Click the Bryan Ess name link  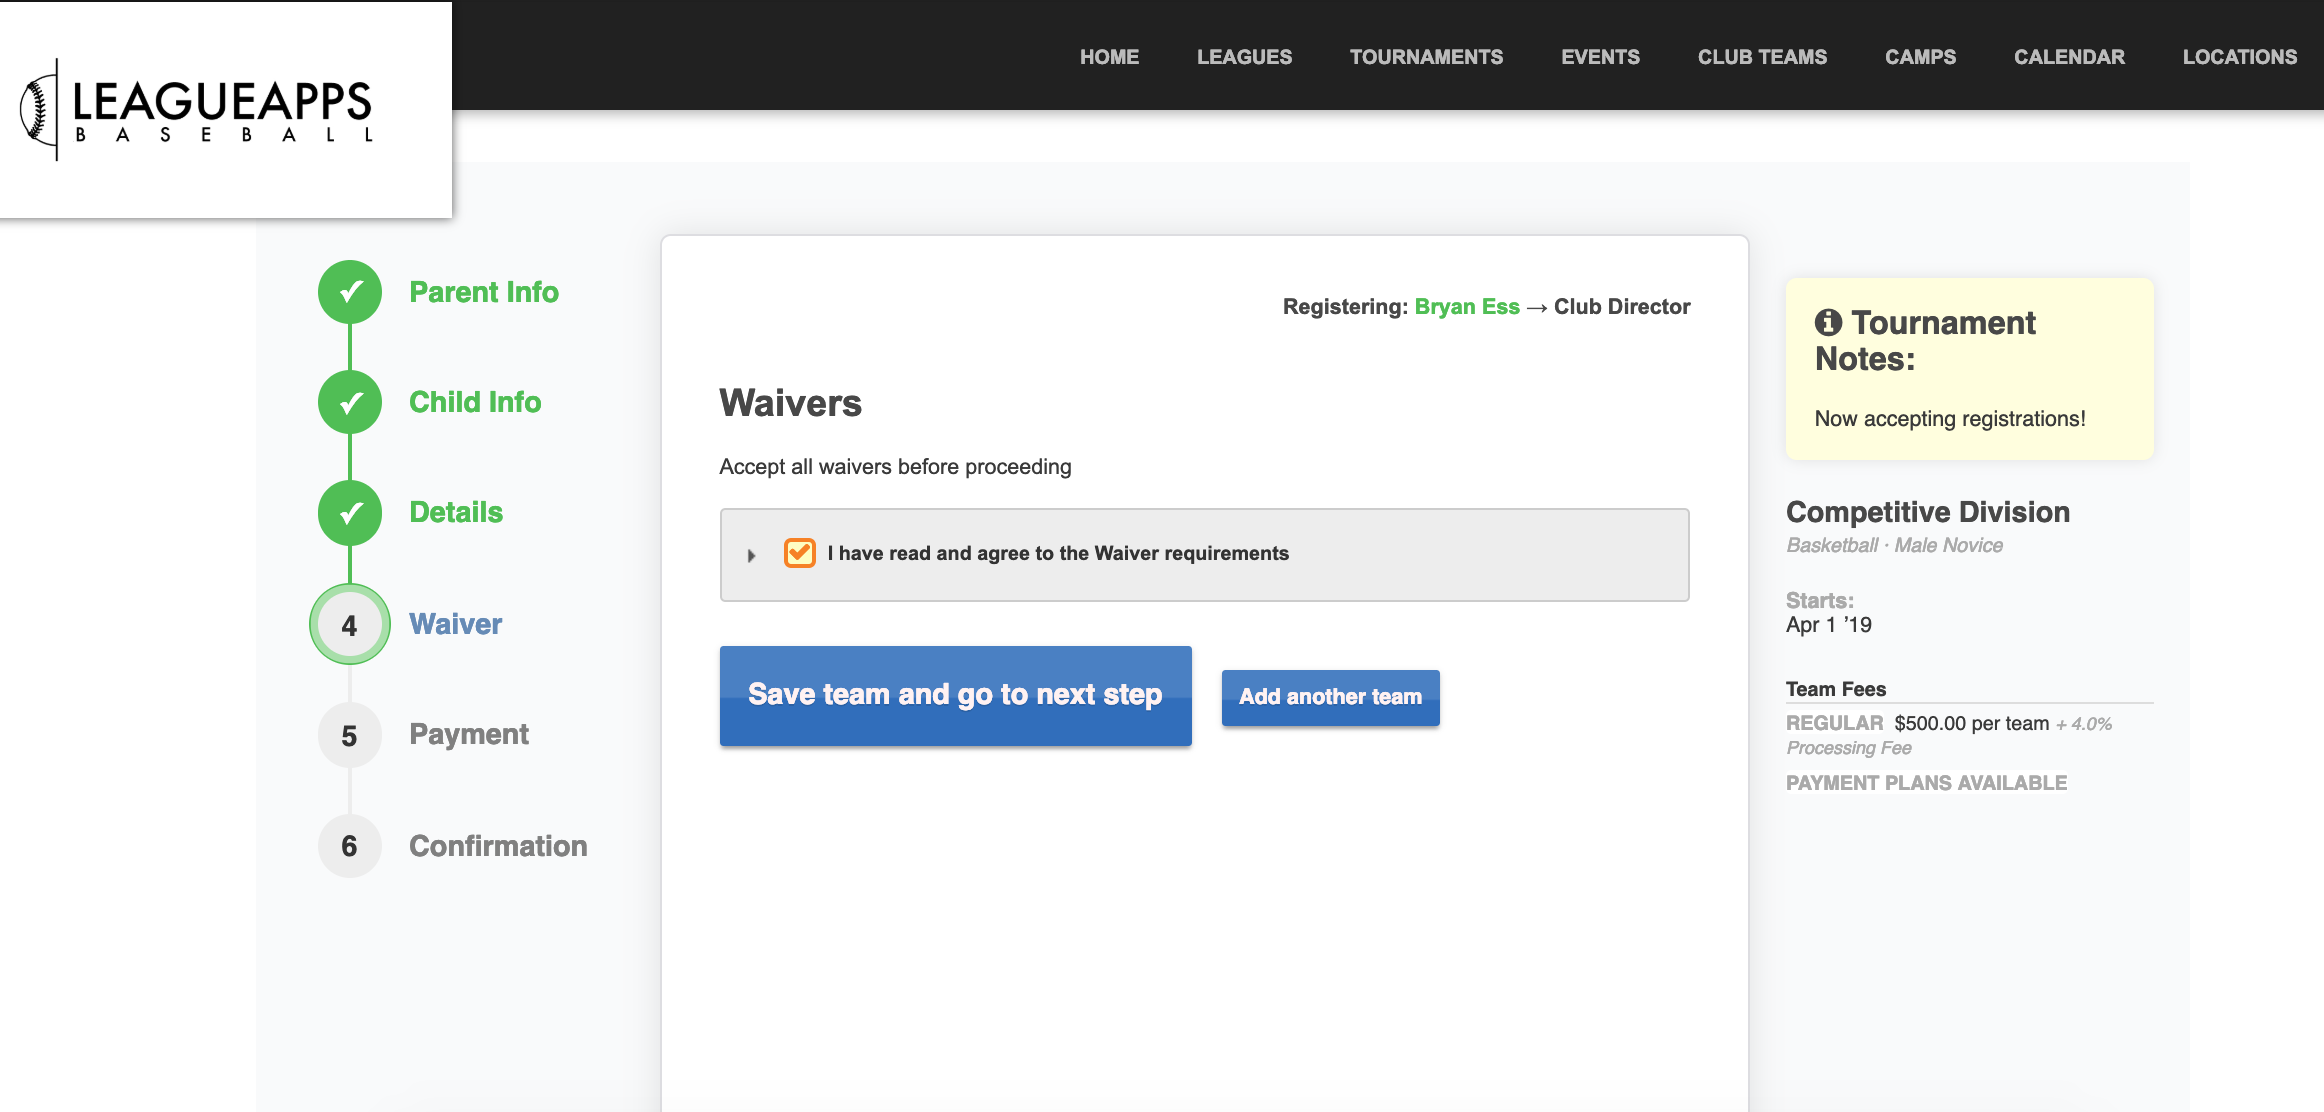[1467, 307]
